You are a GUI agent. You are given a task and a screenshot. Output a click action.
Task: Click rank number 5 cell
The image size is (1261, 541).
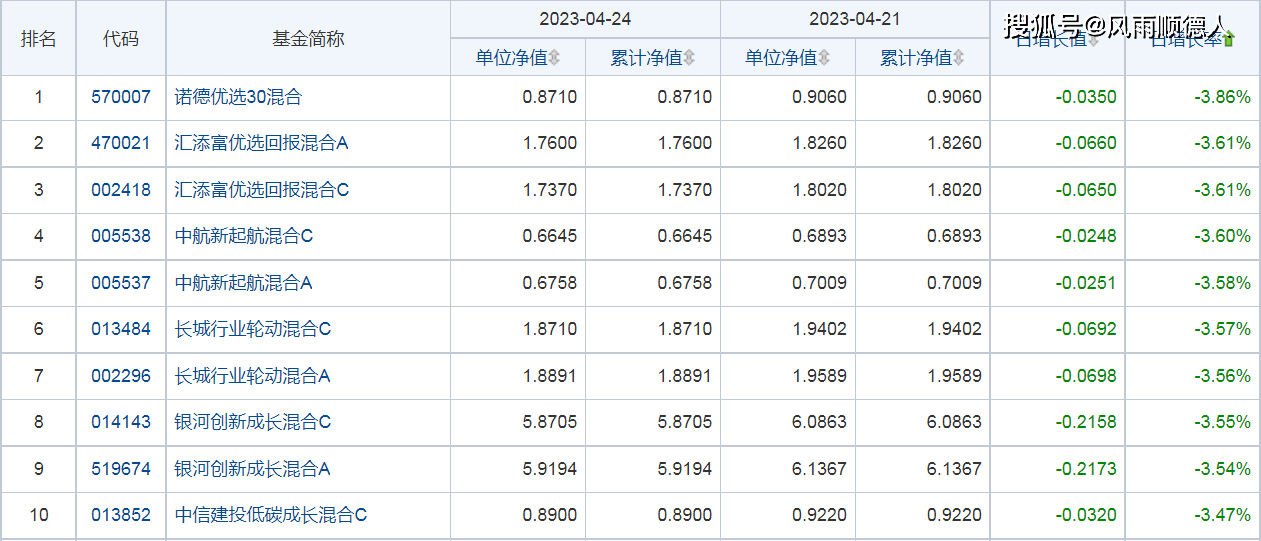coord(39,283)
